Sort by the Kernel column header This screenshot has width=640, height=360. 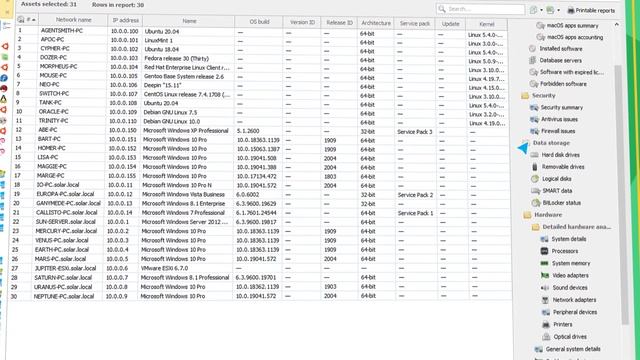(x=487, y=24)
